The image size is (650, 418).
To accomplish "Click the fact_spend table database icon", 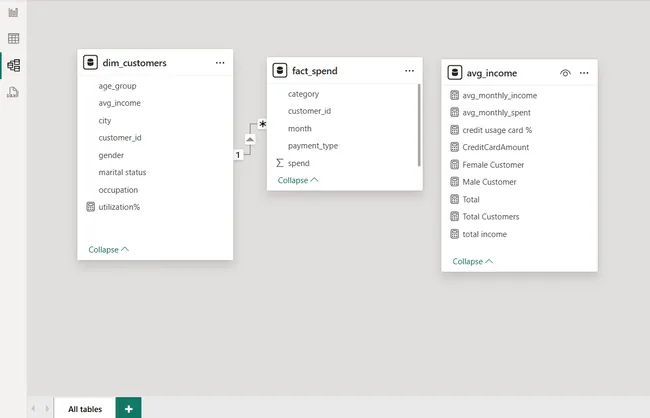I will click(x=280, y=70).
